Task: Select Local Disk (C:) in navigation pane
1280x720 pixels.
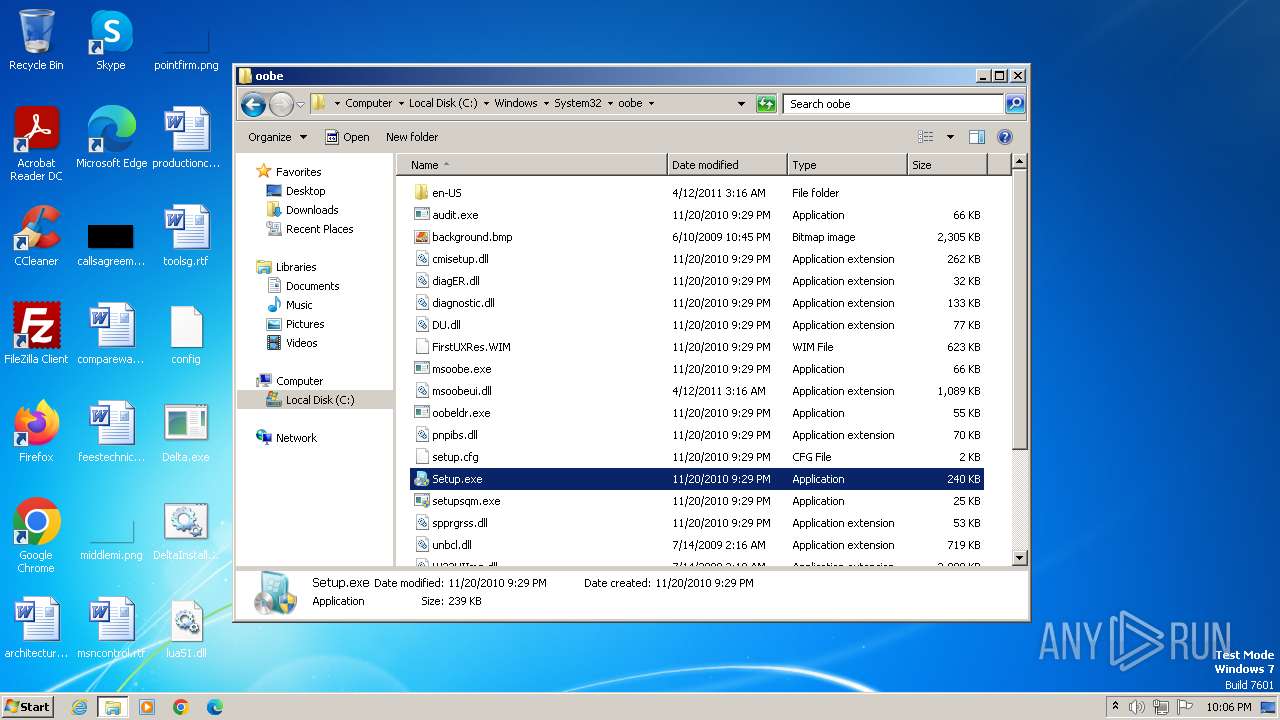Action: [319, 400]
